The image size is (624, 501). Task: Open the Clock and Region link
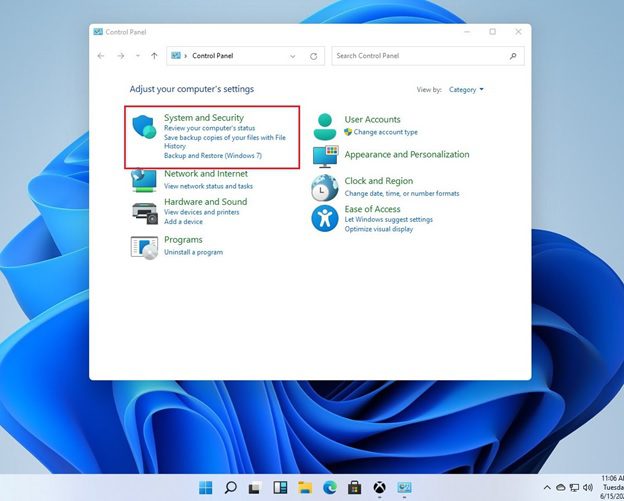tap(378, 181)
